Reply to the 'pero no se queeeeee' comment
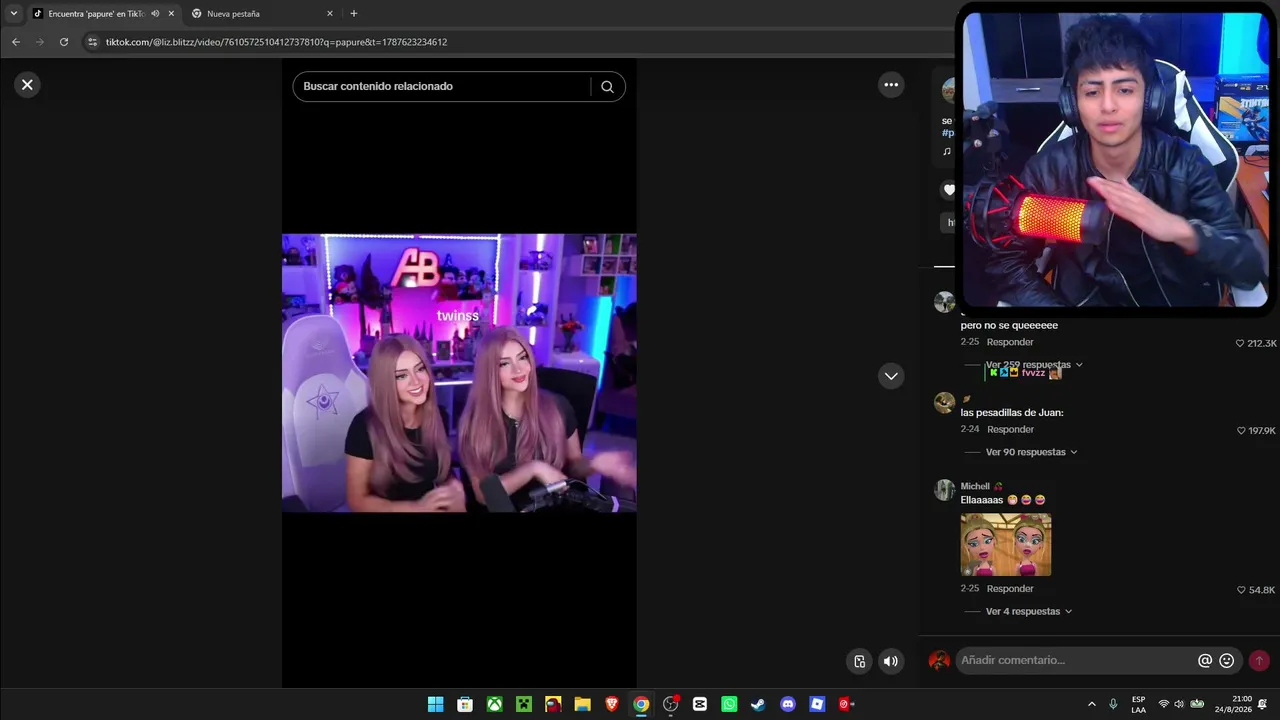This screenshot has height=720, width=1280. [x=1010, y=342]
